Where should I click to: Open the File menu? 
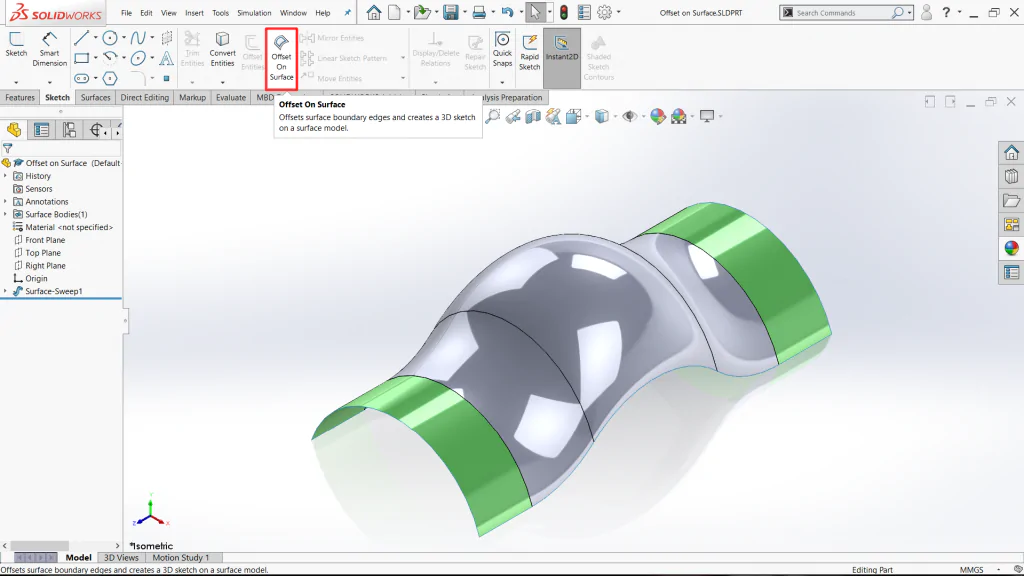tap(126, 12)
